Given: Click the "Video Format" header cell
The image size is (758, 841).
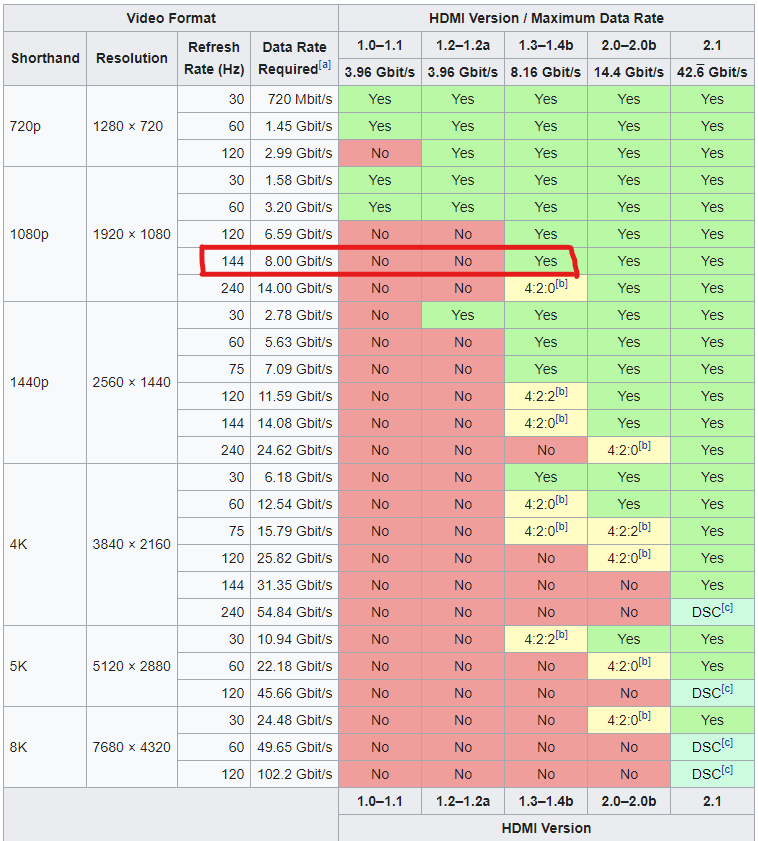Looking at the screenshot, I should point(171,18).
